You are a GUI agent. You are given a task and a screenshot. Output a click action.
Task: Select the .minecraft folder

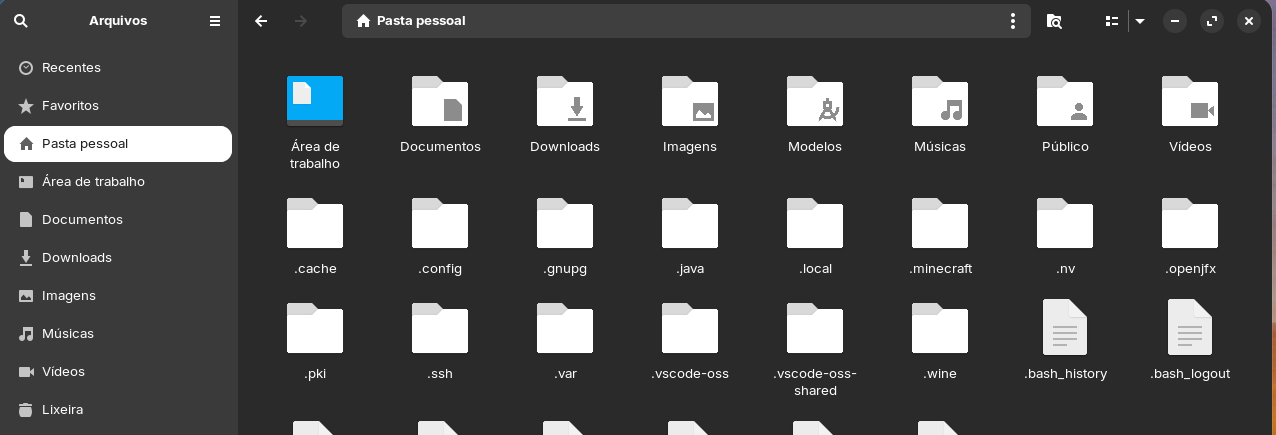[940, 223]
